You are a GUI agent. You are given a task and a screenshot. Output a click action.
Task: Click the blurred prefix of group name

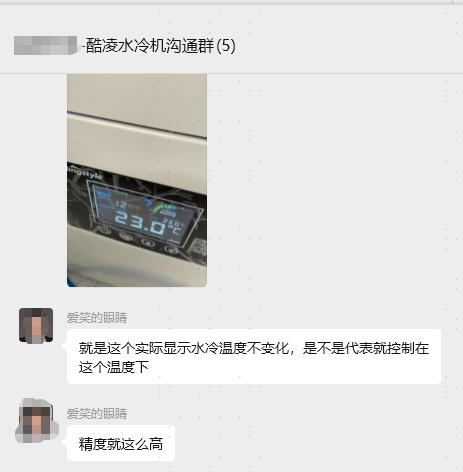(46, 45)
